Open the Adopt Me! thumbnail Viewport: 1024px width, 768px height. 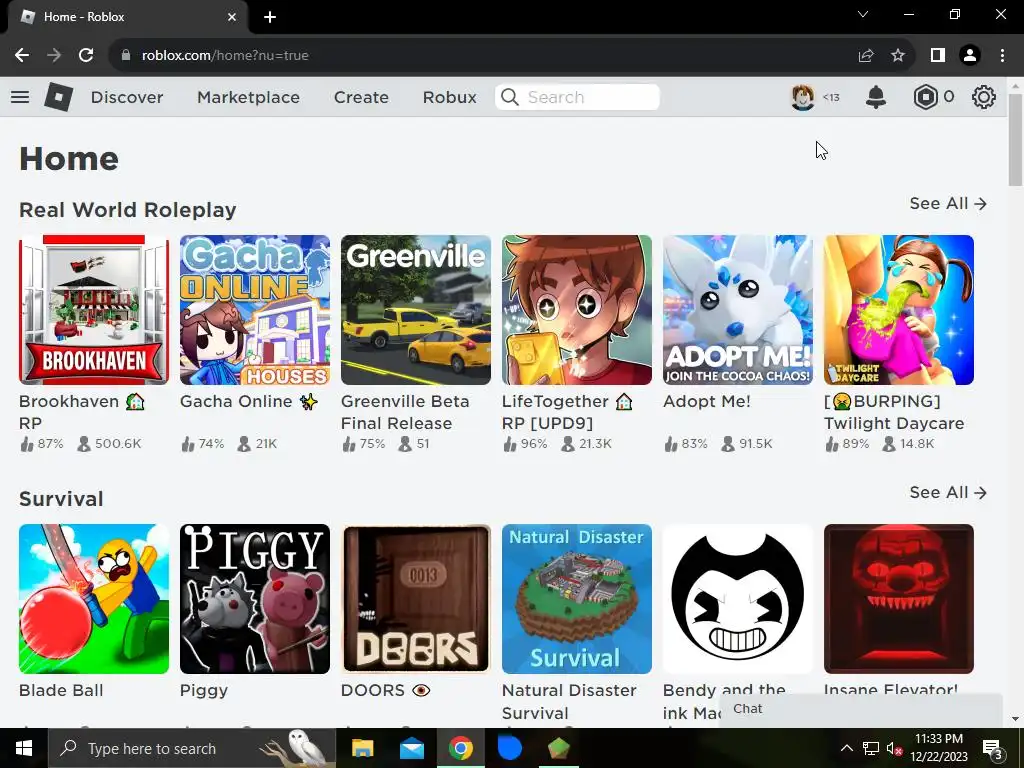click(738, 310)
